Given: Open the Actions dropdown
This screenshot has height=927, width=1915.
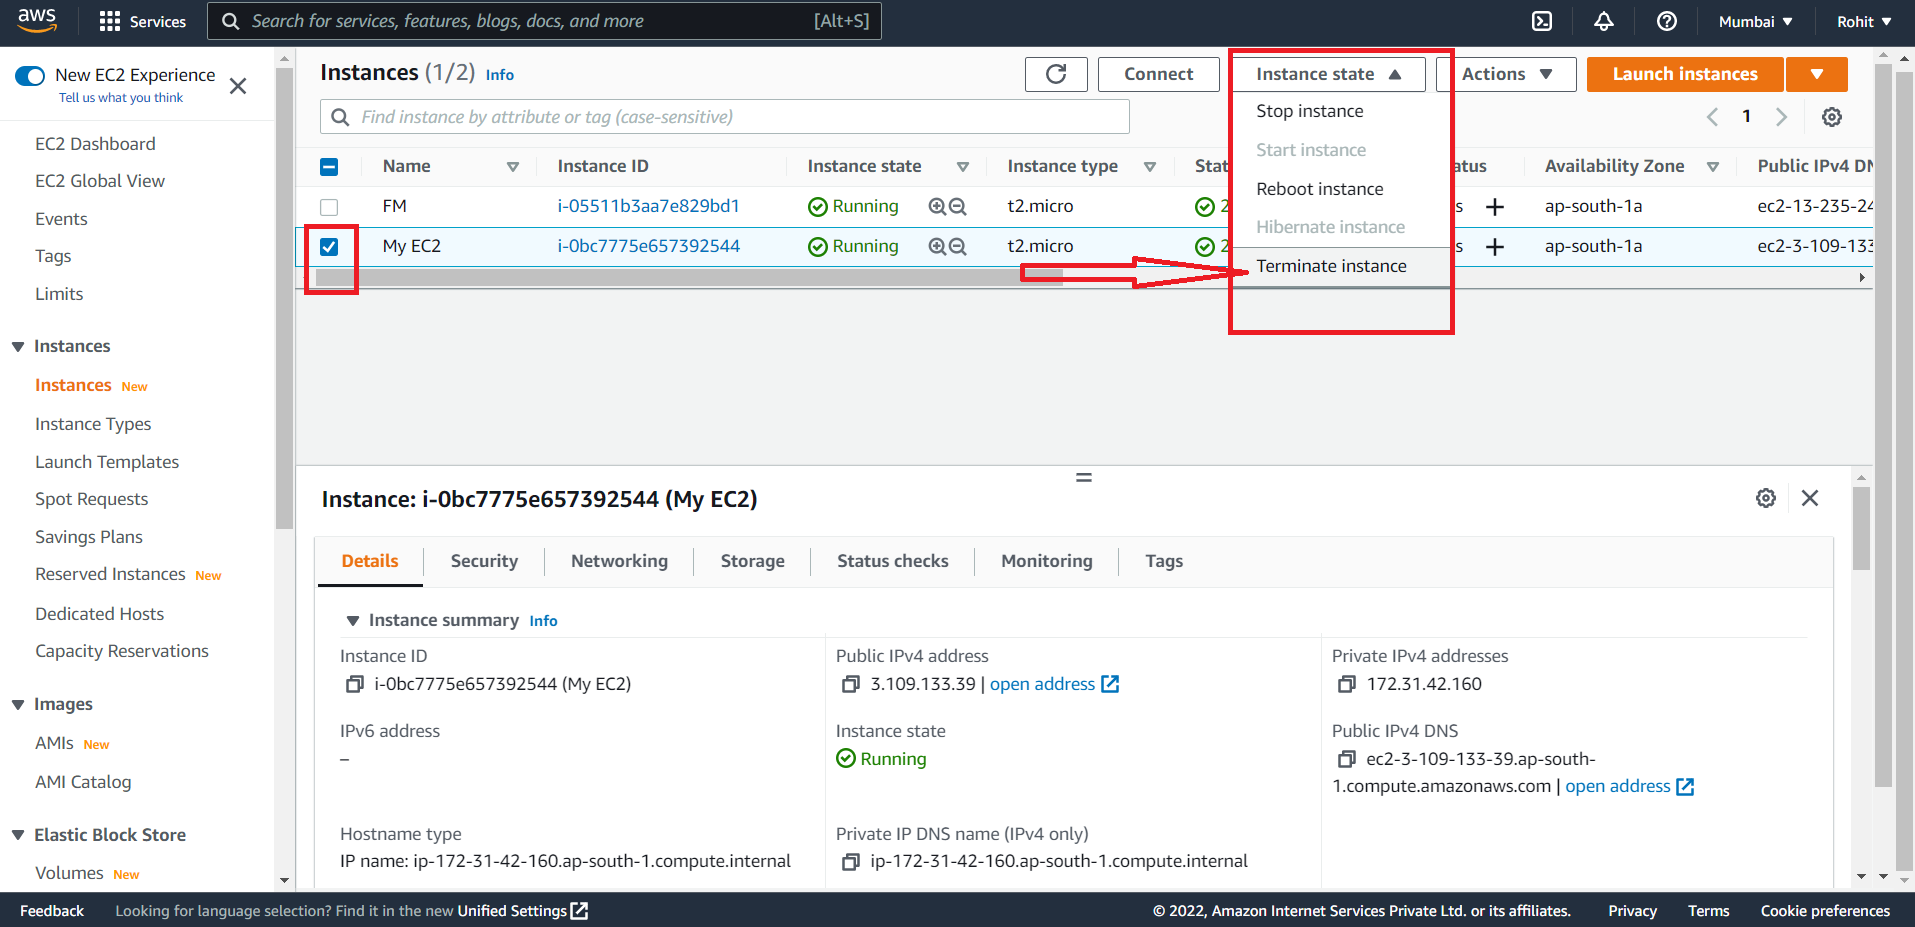Looking at the screenshot, I should (1506, 74).
